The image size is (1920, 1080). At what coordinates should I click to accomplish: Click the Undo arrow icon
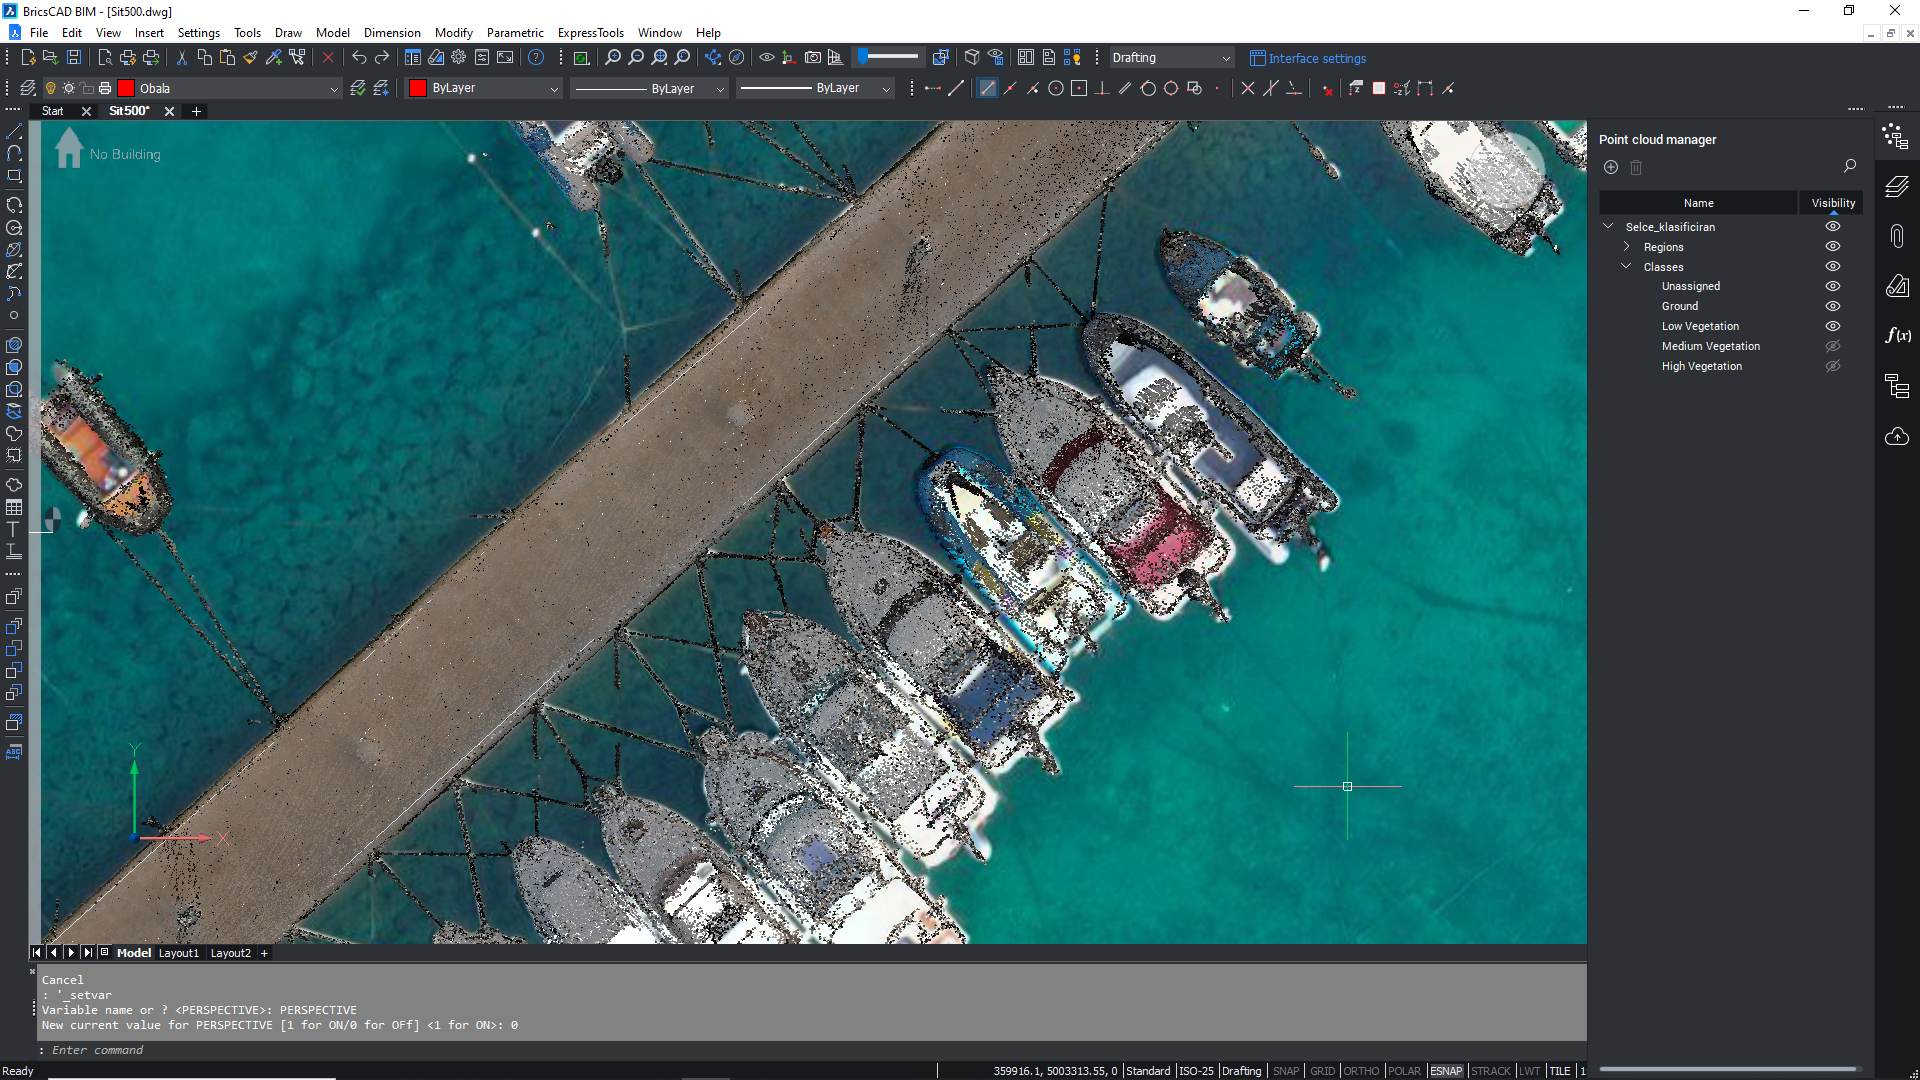[x=359, y=58]
